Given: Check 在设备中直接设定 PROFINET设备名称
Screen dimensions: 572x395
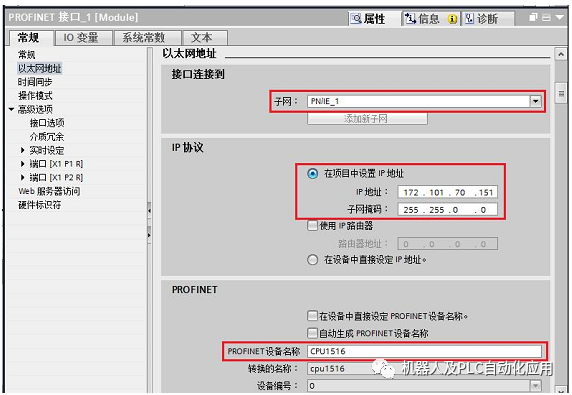Looking at the screenshot, I should click(312, 315).
